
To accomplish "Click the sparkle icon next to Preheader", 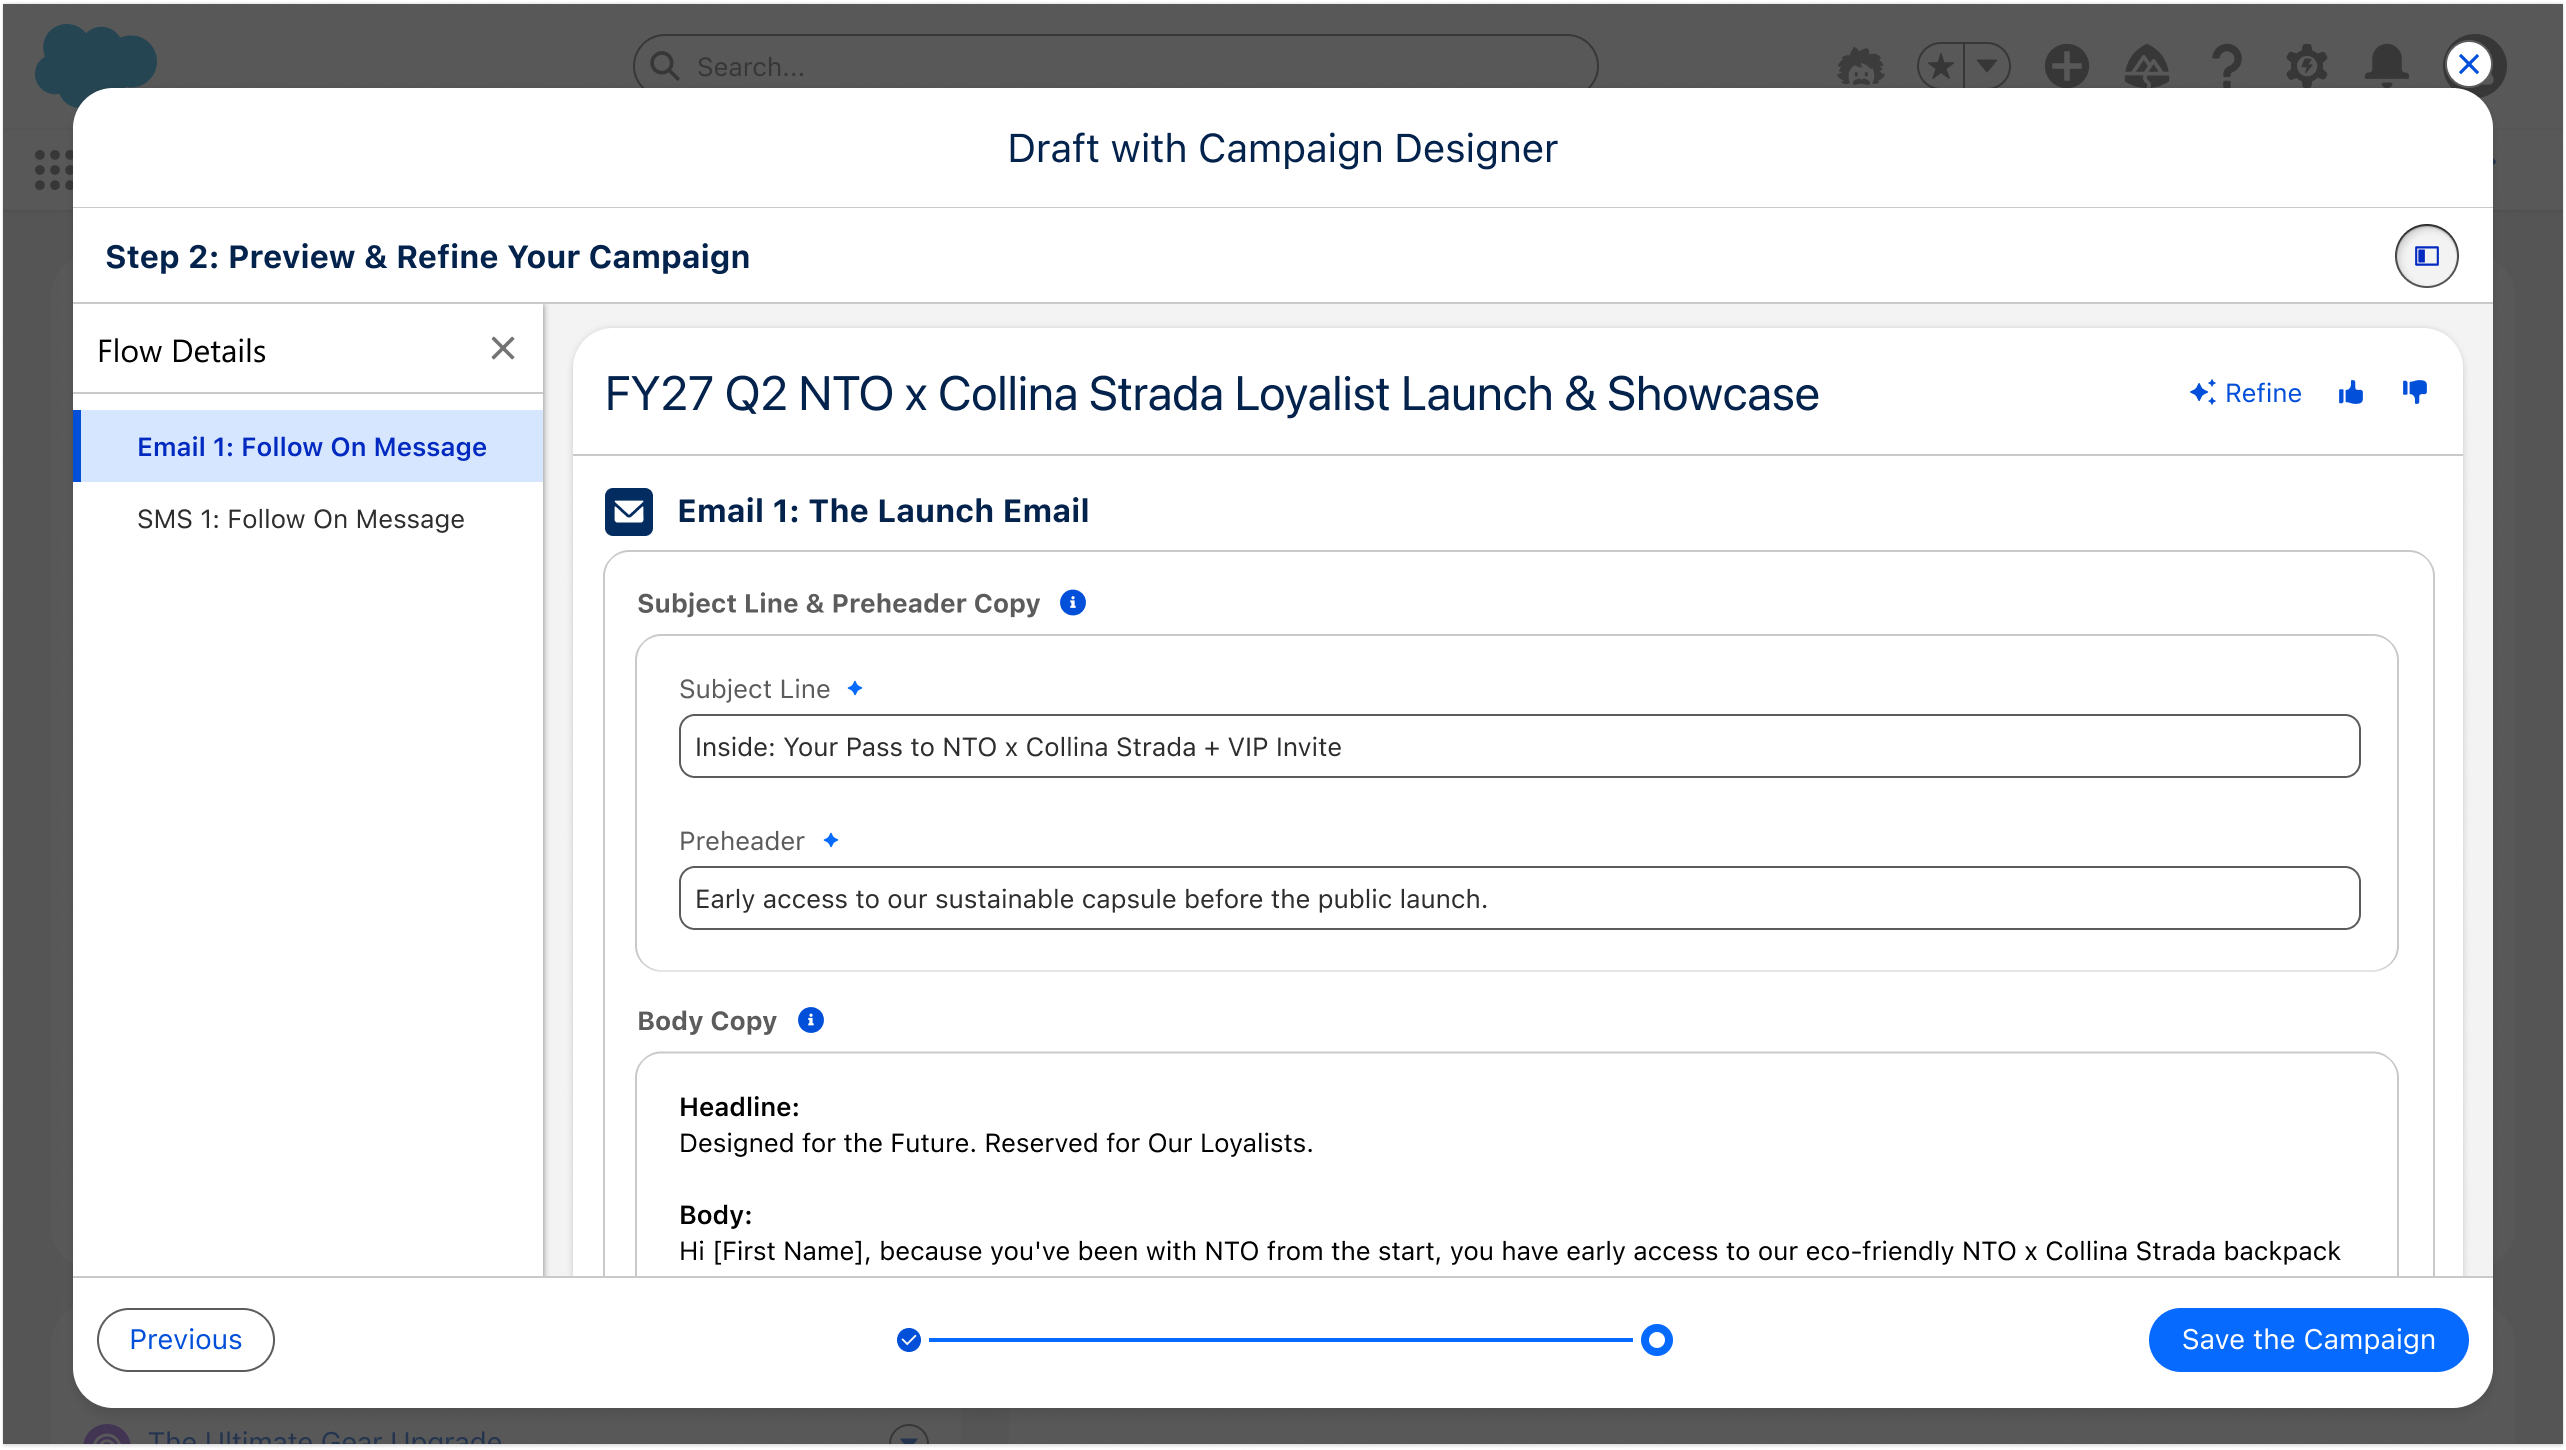I will (x=831, y=840).
